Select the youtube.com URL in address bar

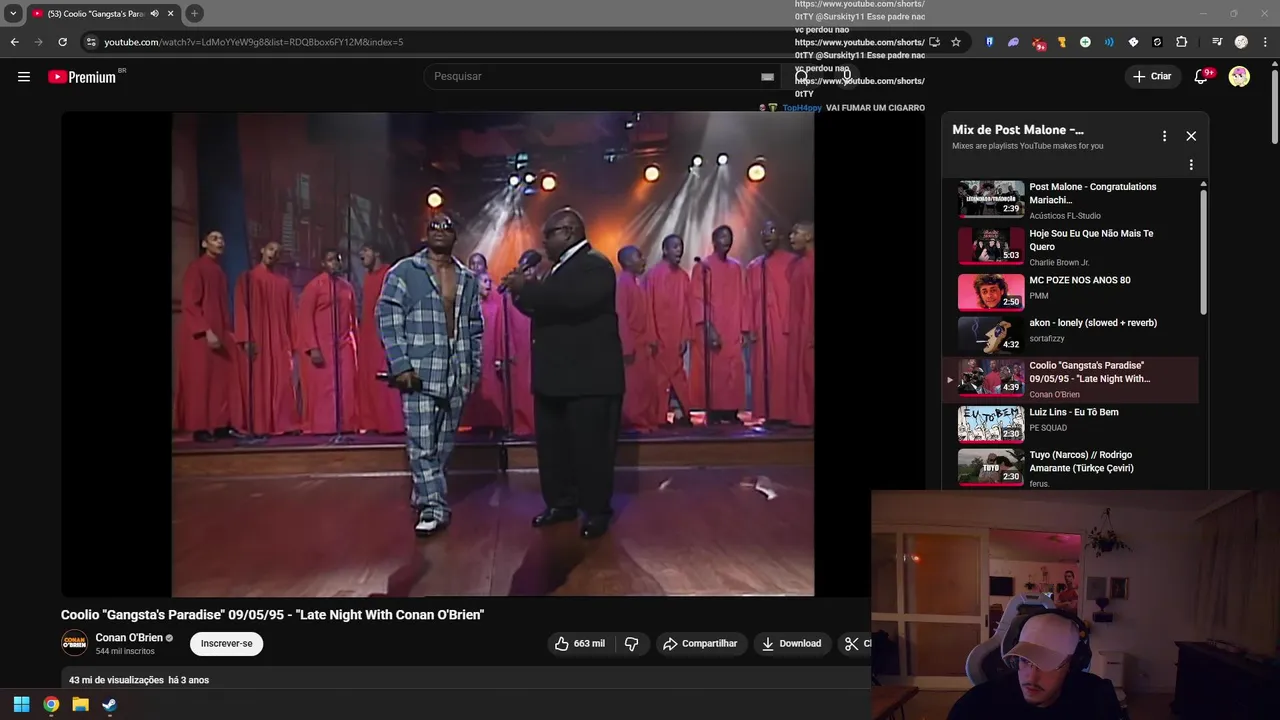[254, 42]
